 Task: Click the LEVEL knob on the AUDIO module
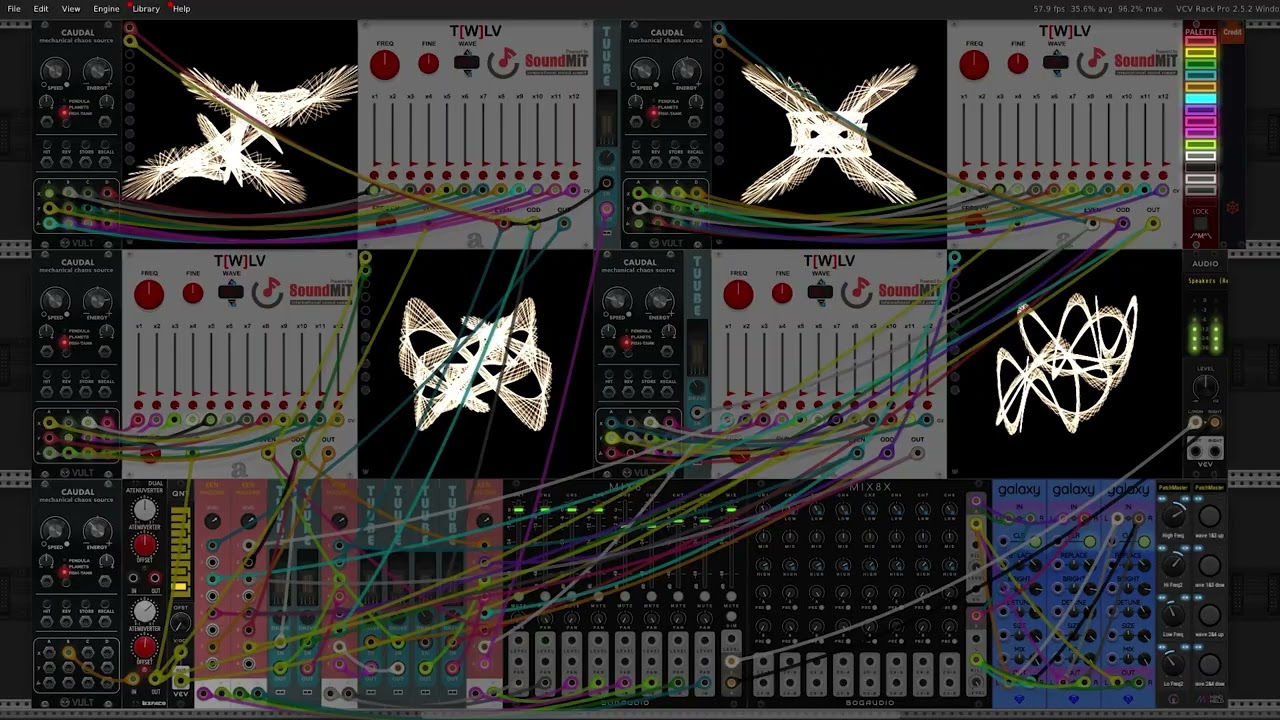point(1205,388)
